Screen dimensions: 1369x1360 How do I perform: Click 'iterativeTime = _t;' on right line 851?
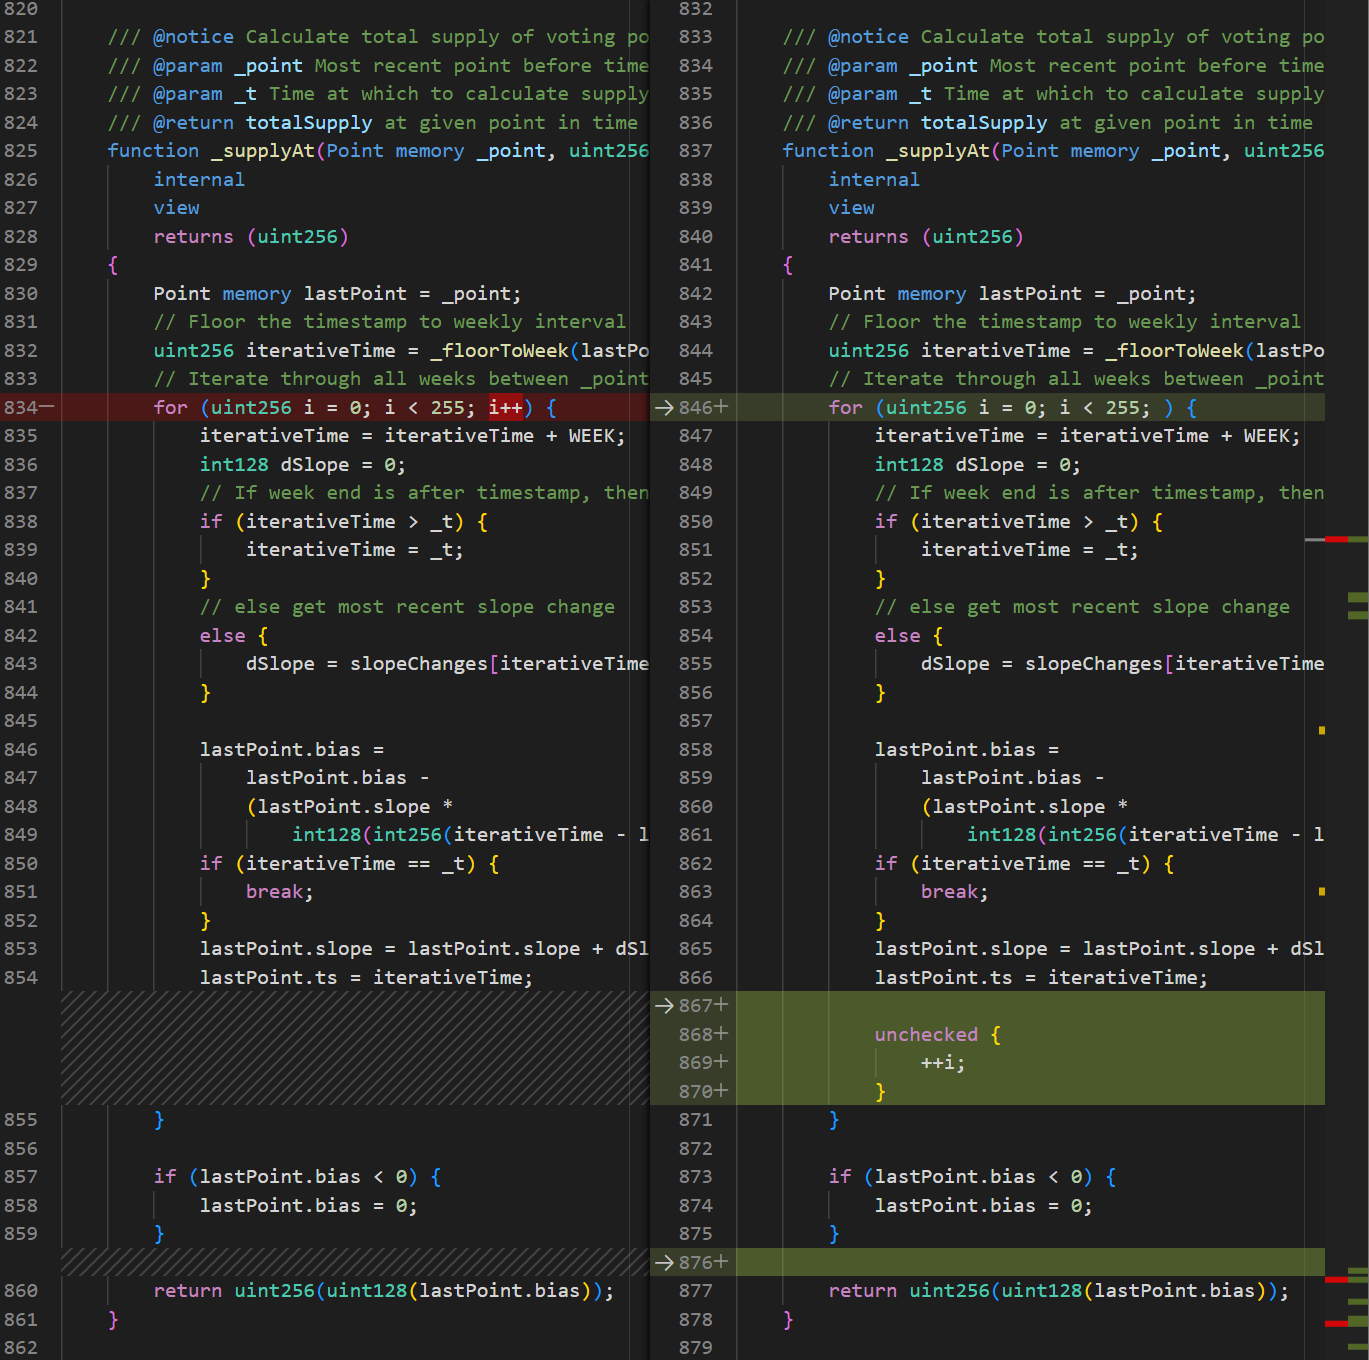coord(1030,549)
